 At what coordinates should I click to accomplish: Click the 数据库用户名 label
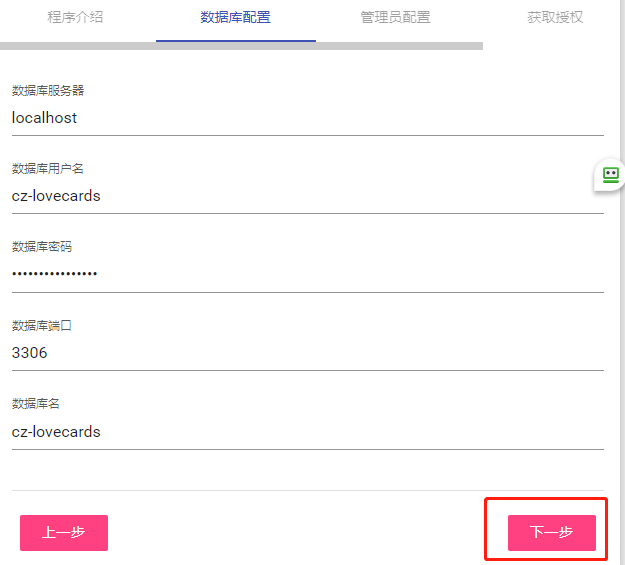click(x=48, y=168)
